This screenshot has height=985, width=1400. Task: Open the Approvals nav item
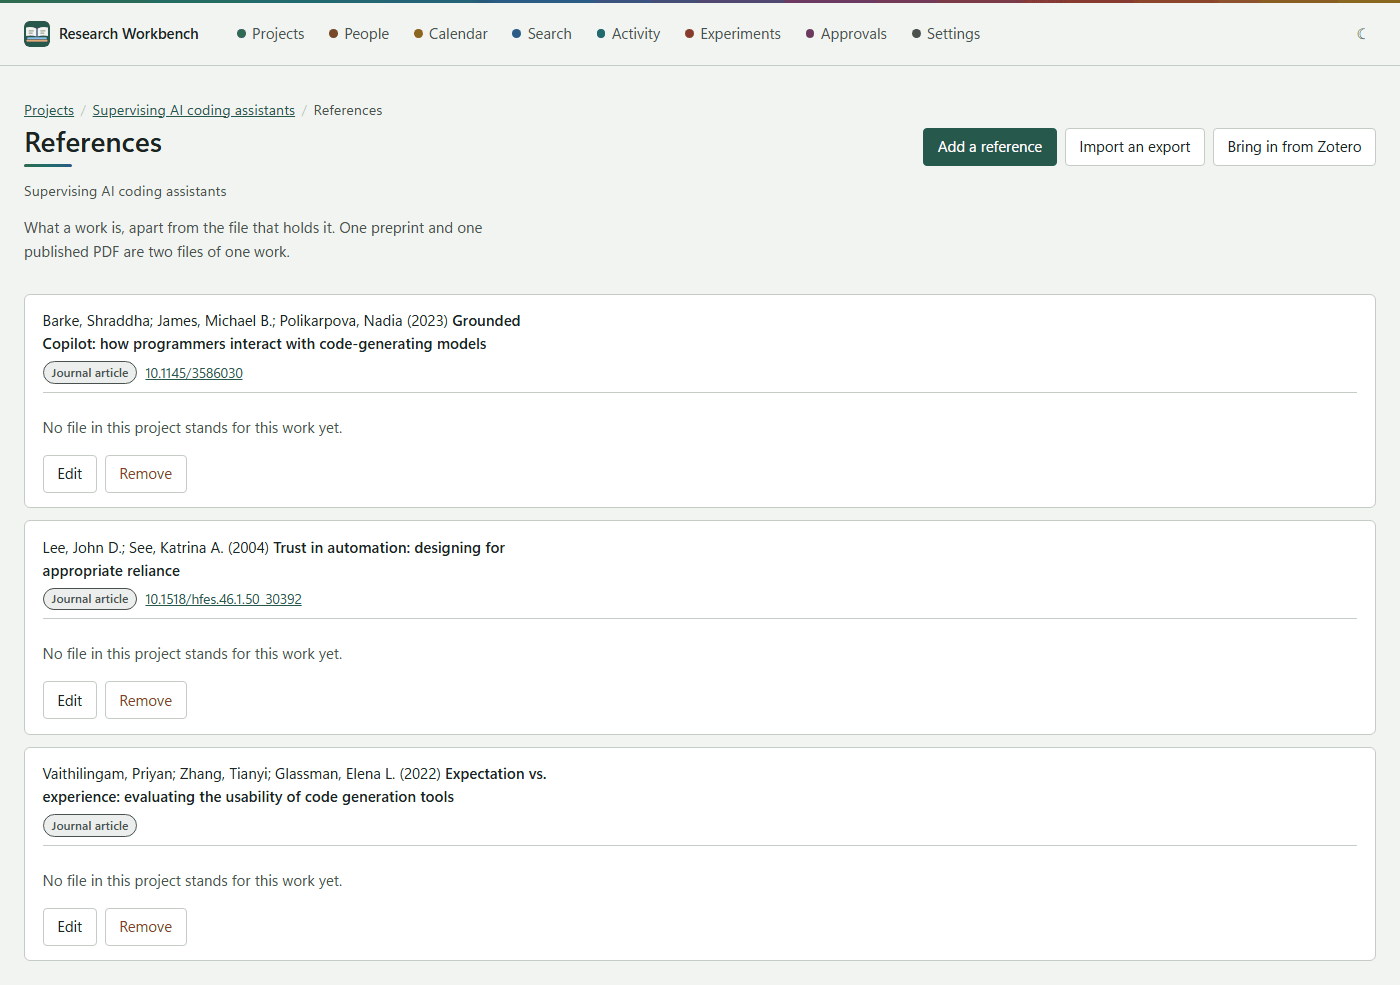coord(846,34)
